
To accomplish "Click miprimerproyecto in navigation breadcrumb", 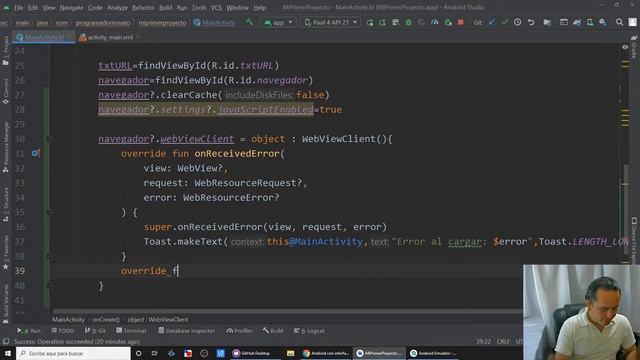I will point(162,23).
